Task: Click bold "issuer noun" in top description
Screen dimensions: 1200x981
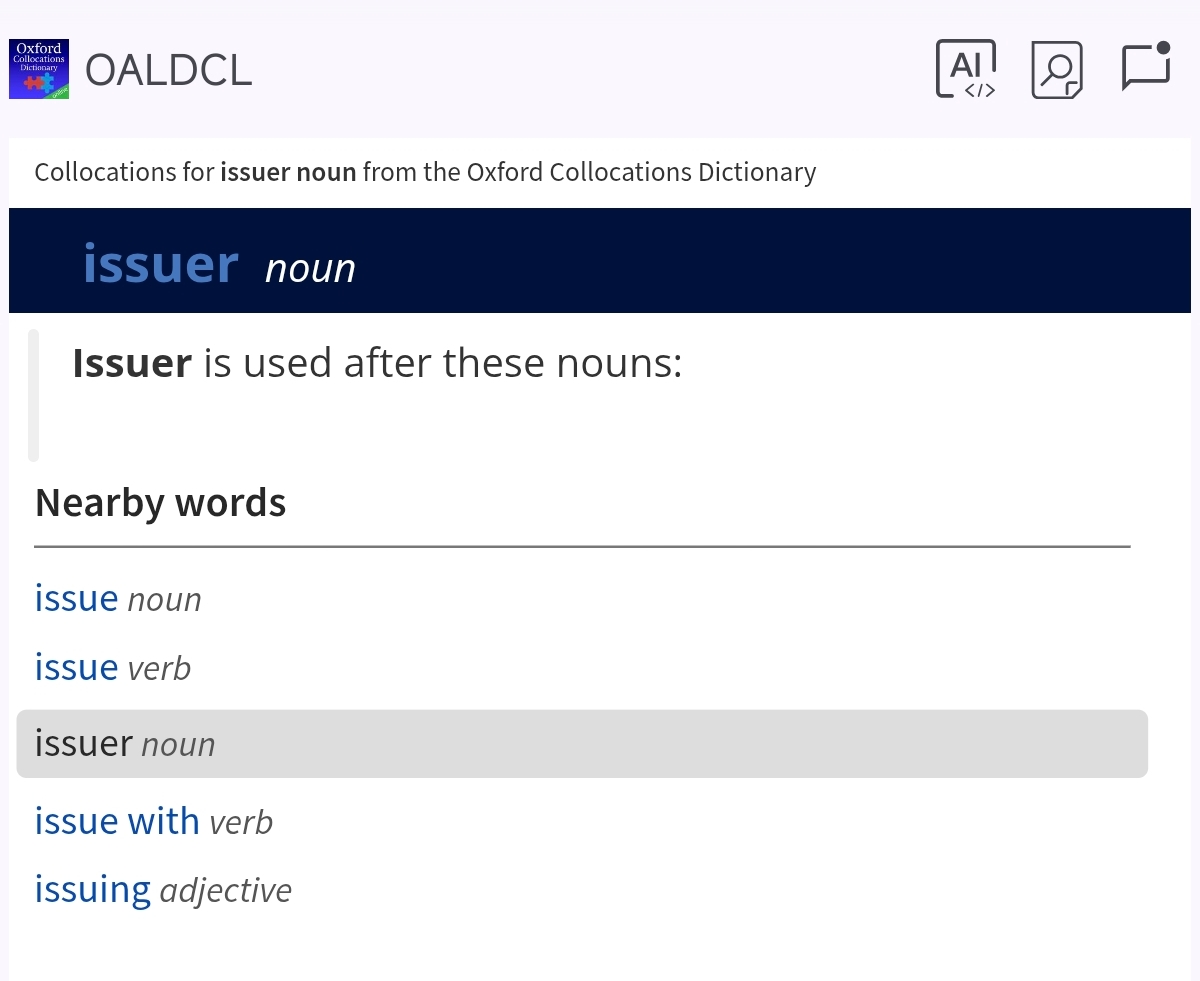Action: pyautogui.click(x=288, y=173)
